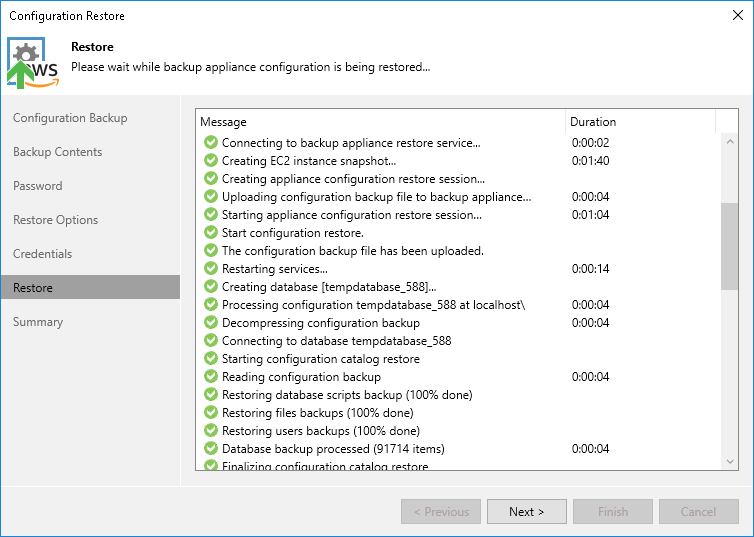Screen dimensions: 754x537
Task: Click status icon for Connecting to backup appliance restore service
Action: point(210,143)
